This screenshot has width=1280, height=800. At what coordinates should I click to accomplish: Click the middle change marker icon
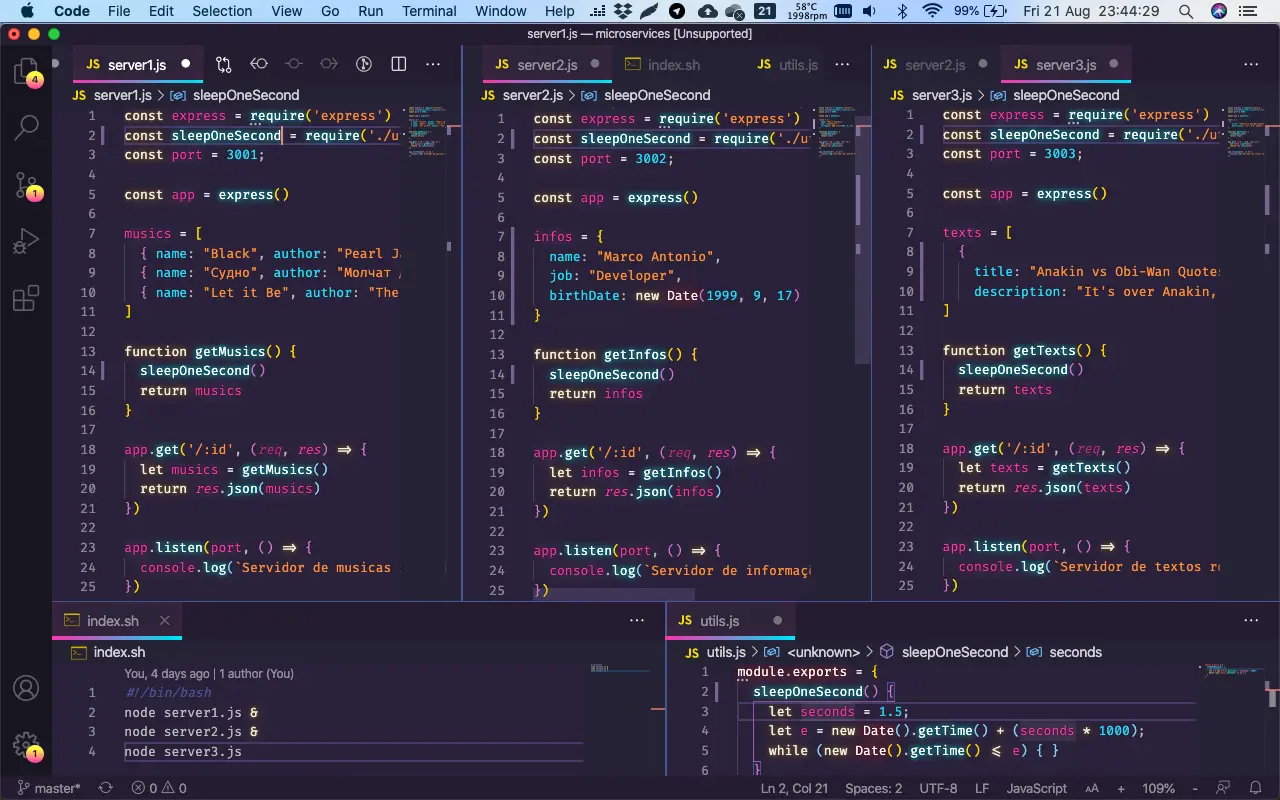tap(294, 64)
